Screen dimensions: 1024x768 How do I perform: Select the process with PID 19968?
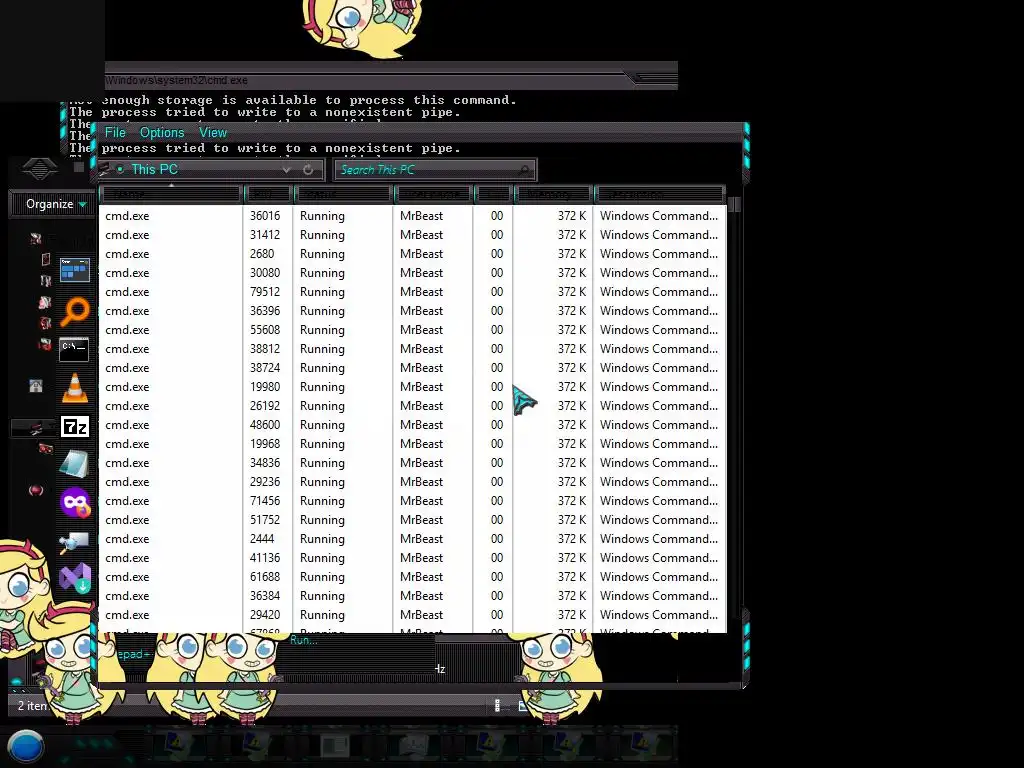(x=413, y=443)
